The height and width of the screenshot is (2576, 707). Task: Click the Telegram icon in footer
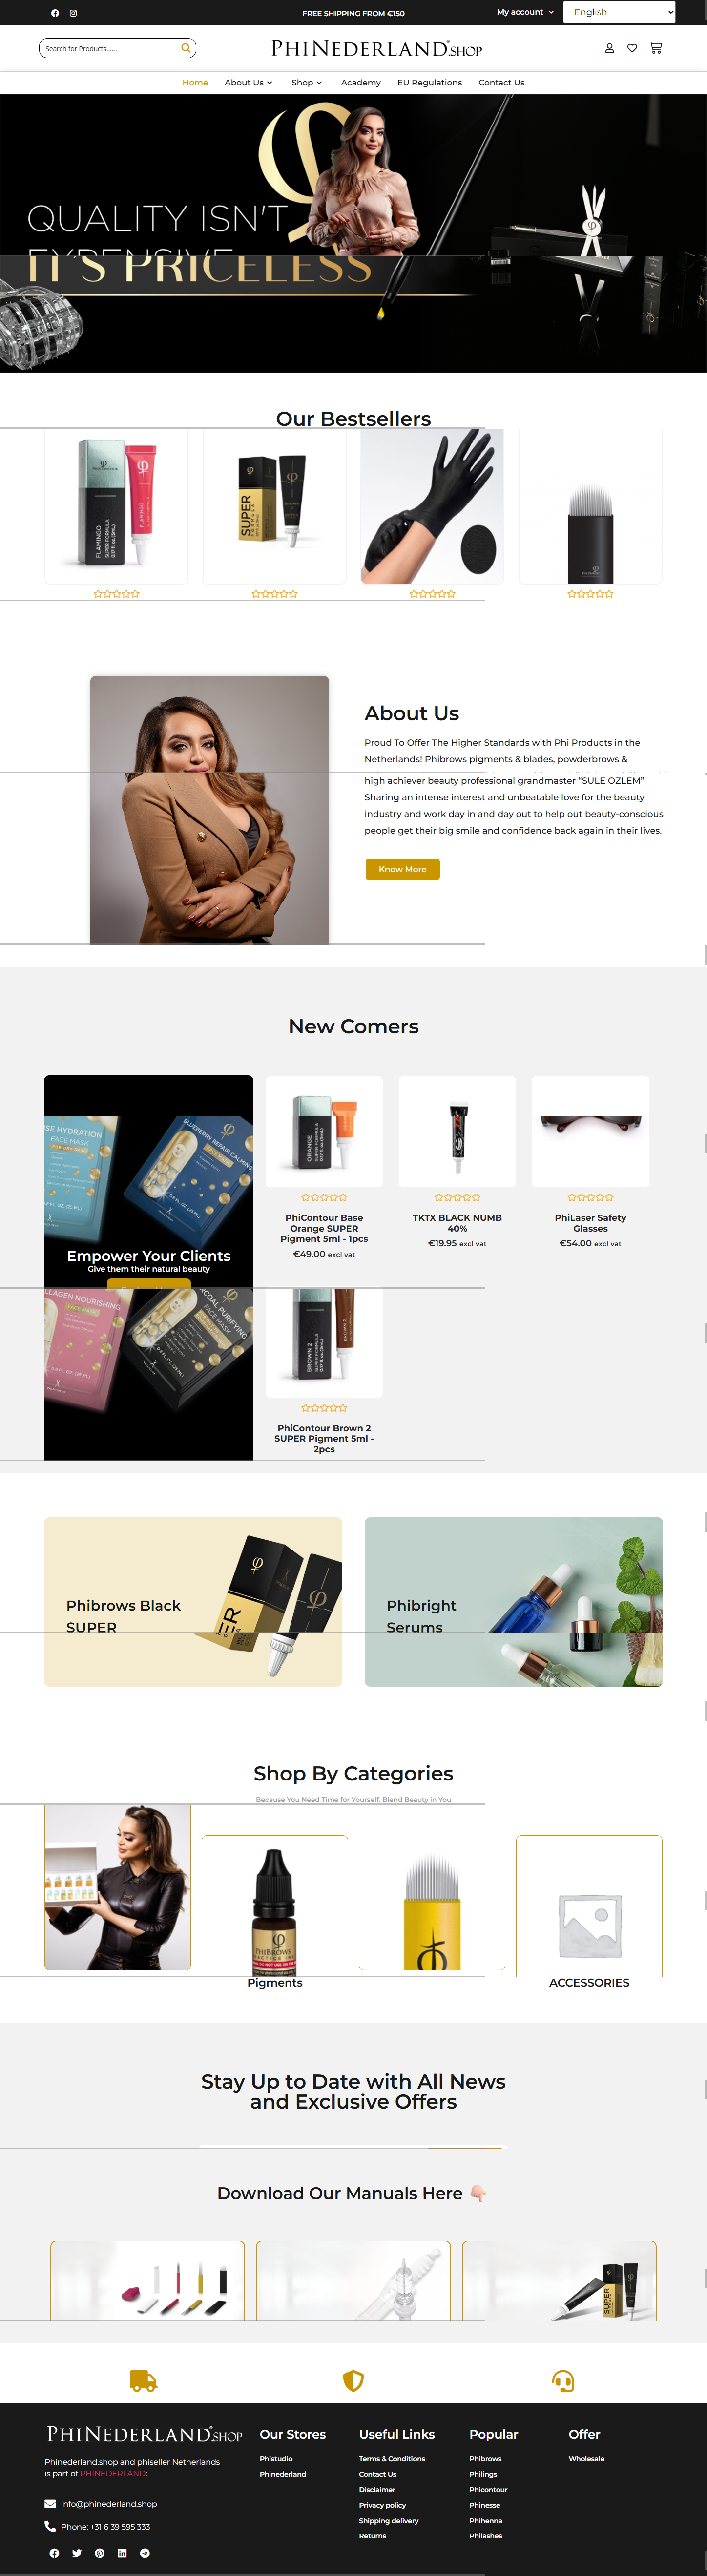pos(145,2553)
